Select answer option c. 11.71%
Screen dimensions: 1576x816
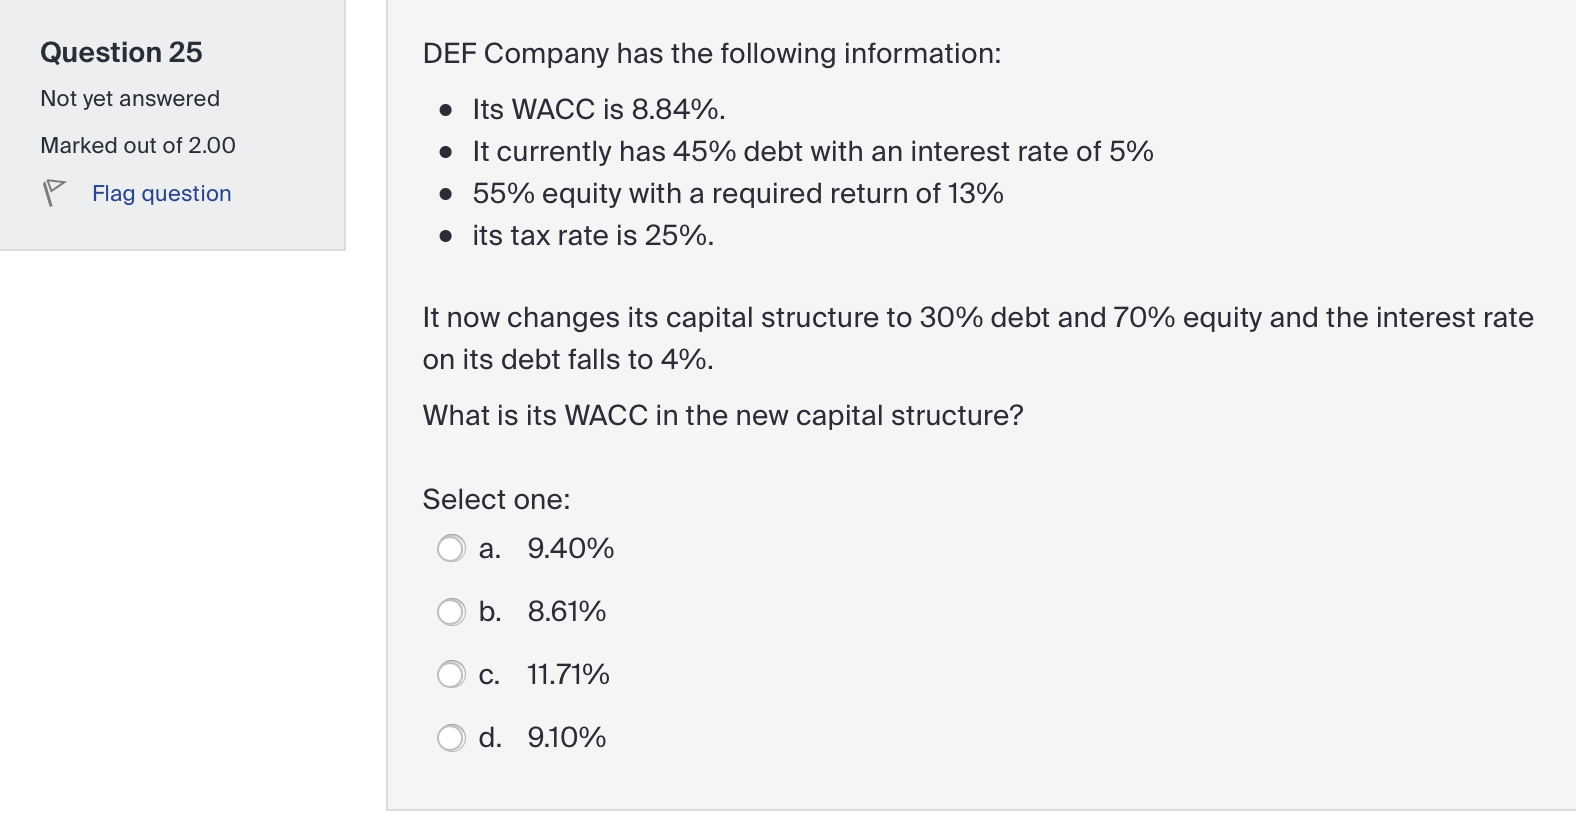click(x=452, y=675)
